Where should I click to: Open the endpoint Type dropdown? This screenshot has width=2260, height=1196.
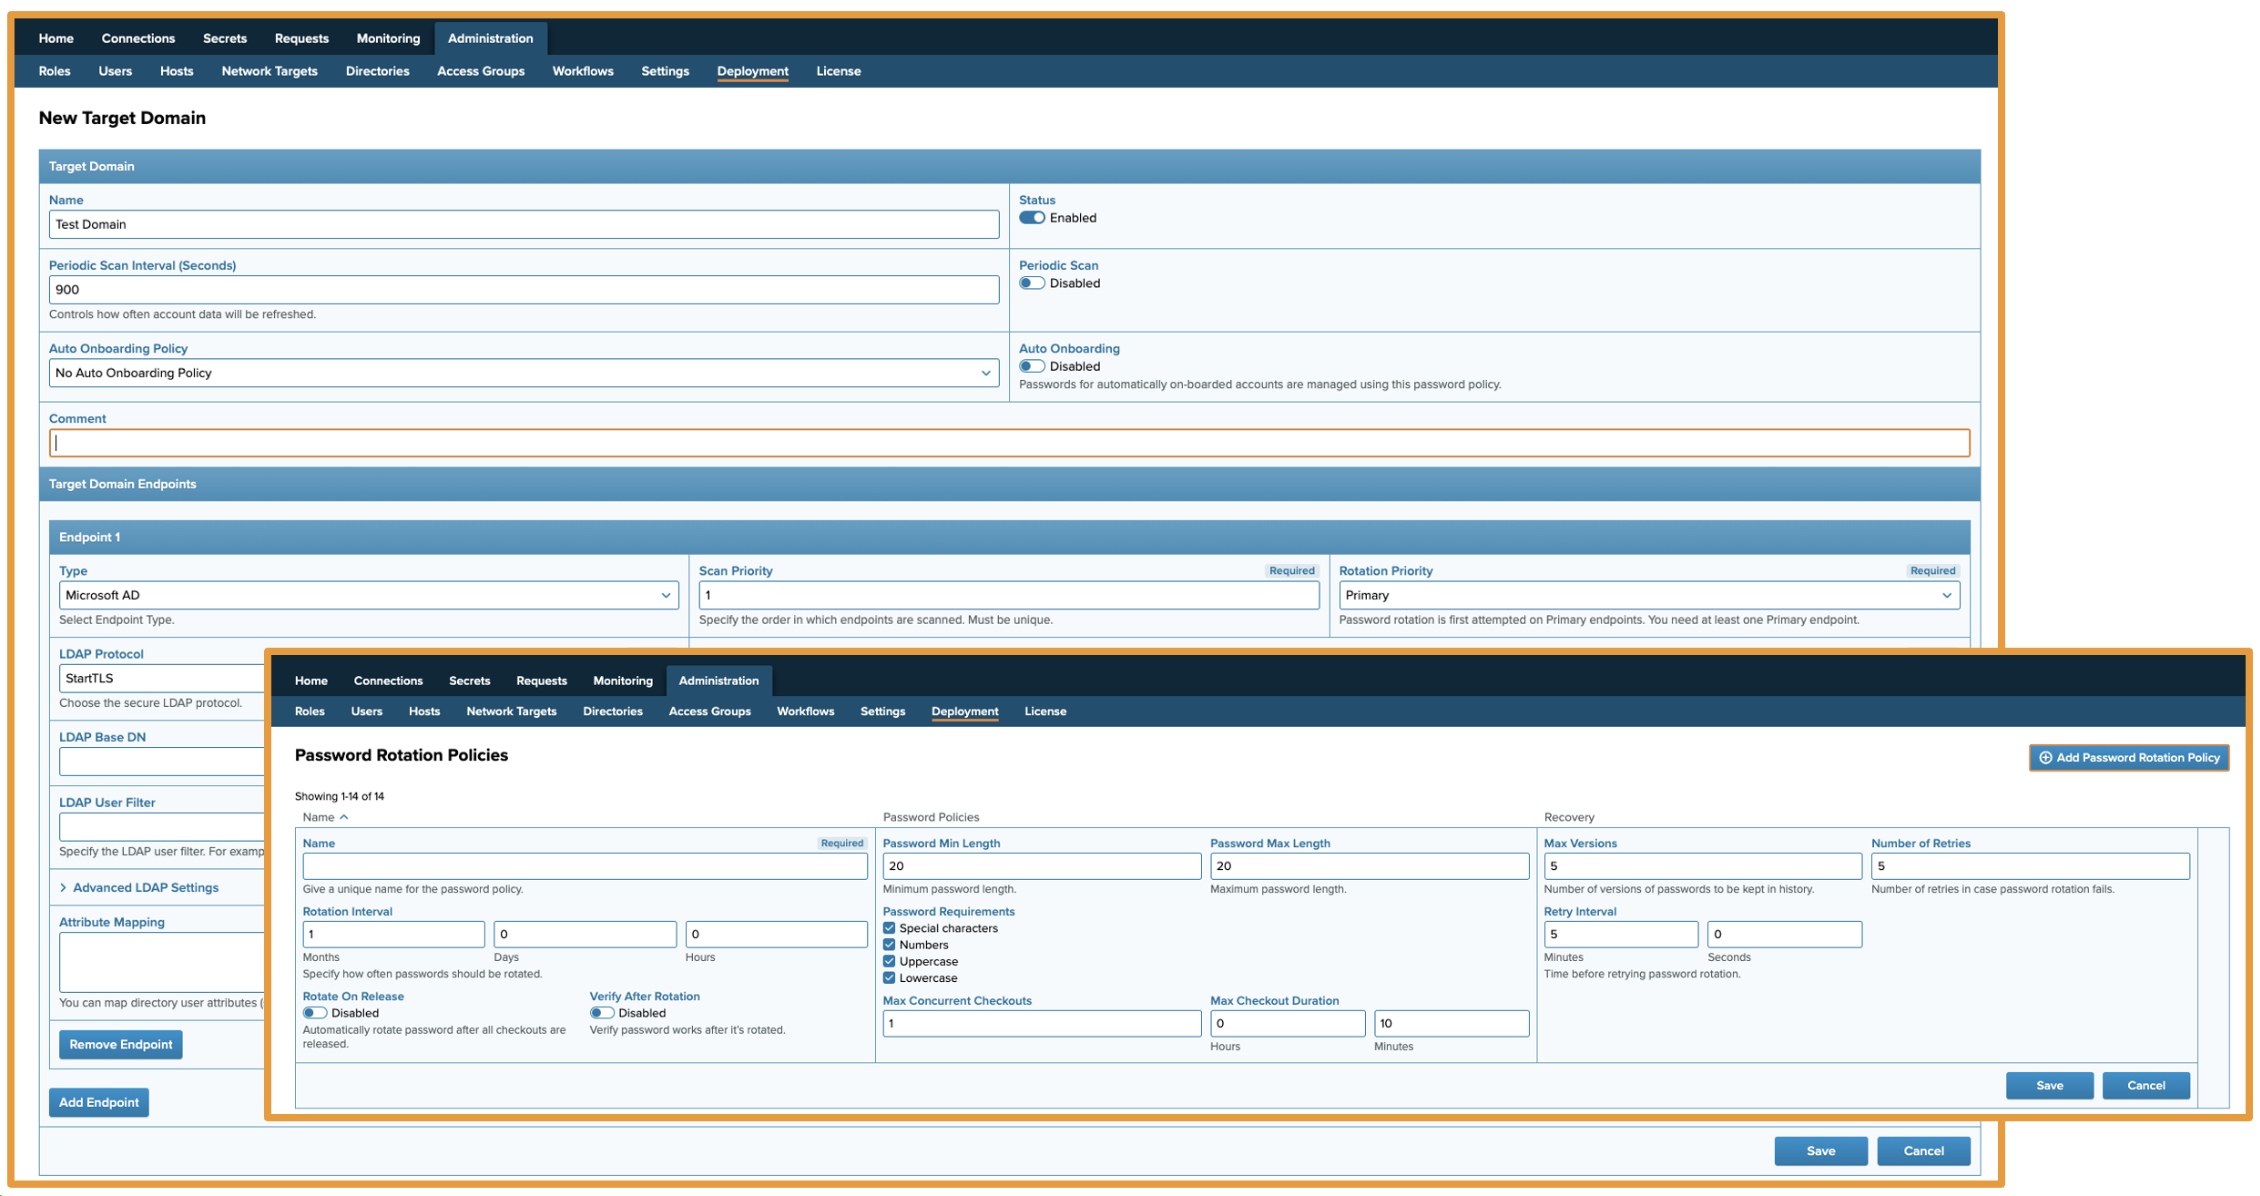(666, 595)
